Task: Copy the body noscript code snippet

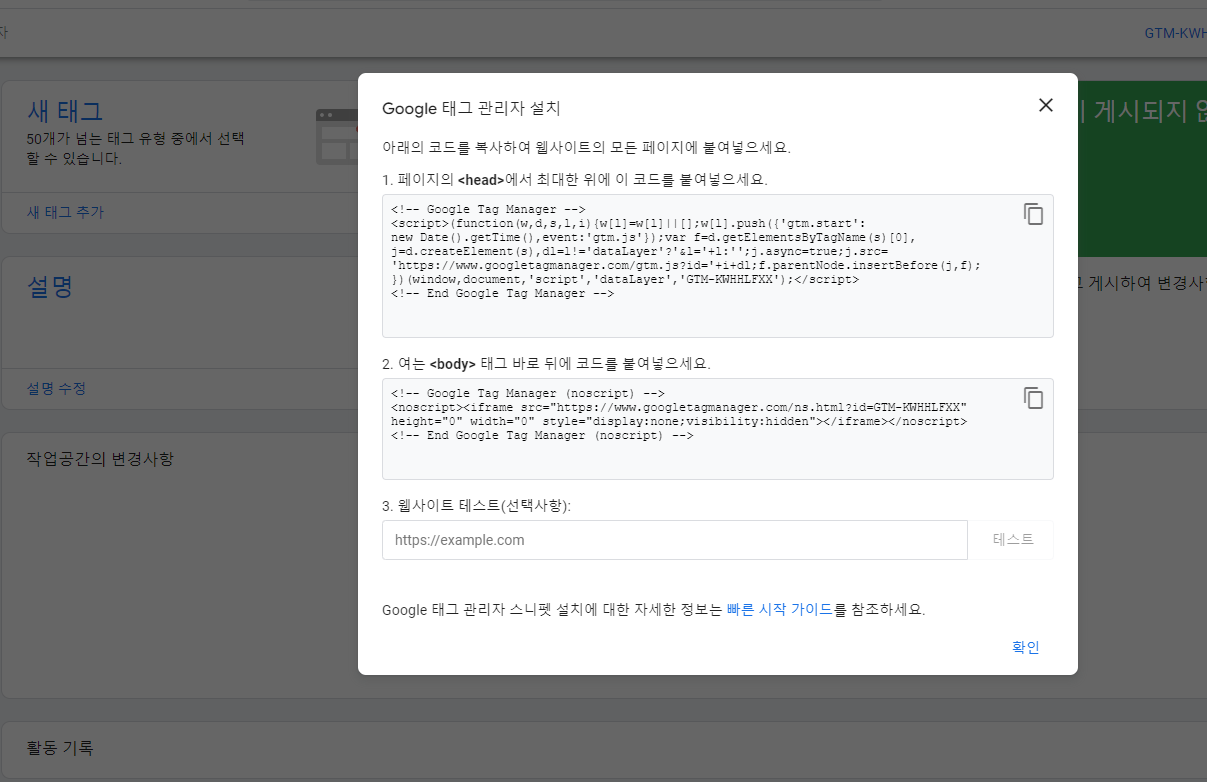Action: click(x=1033, y=398)
